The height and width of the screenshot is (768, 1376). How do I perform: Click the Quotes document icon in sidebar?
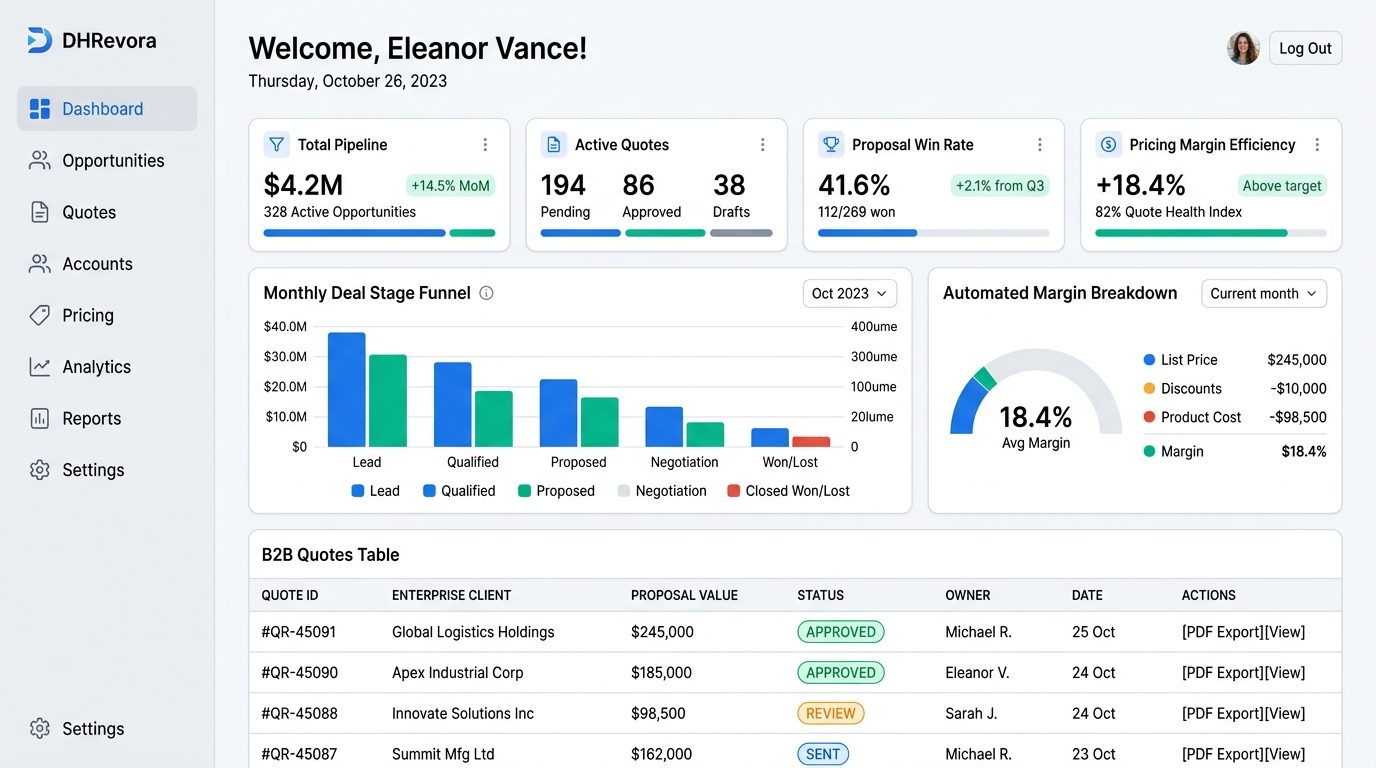point(40,212)
